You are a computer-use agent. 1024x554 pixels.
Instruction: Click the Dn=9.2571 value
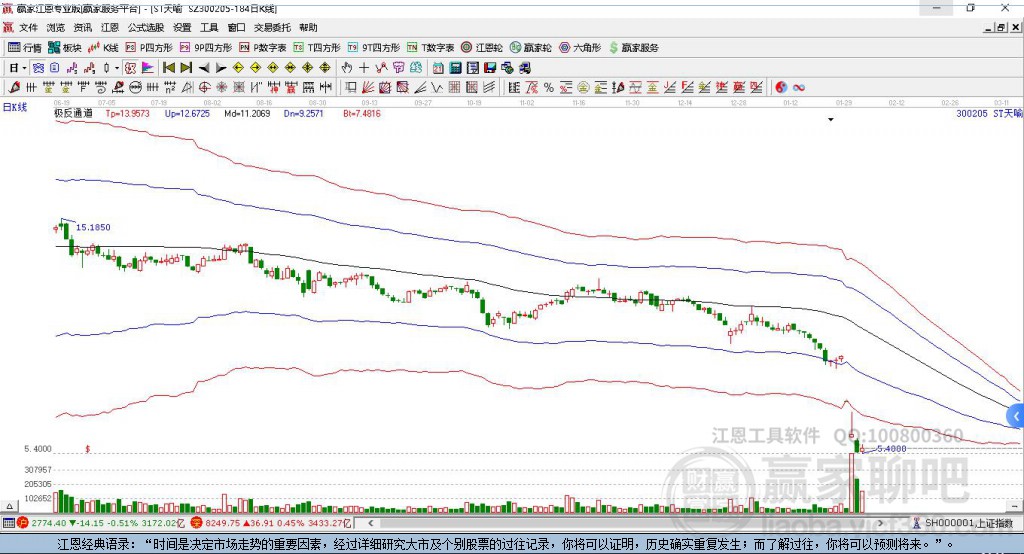pos(304,113)
